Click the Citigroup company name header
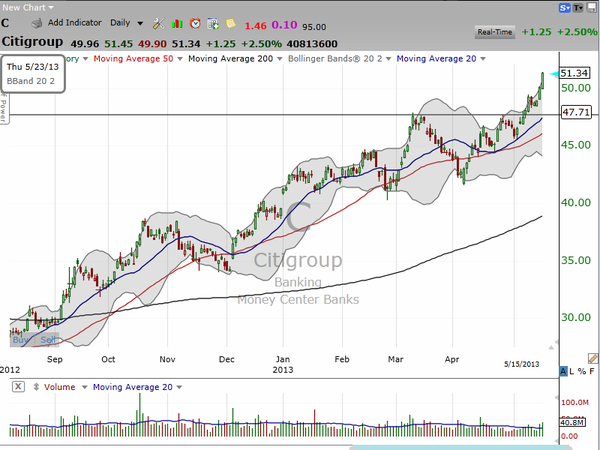The height and width of the screenshot is (450, 600). point(32,41)
